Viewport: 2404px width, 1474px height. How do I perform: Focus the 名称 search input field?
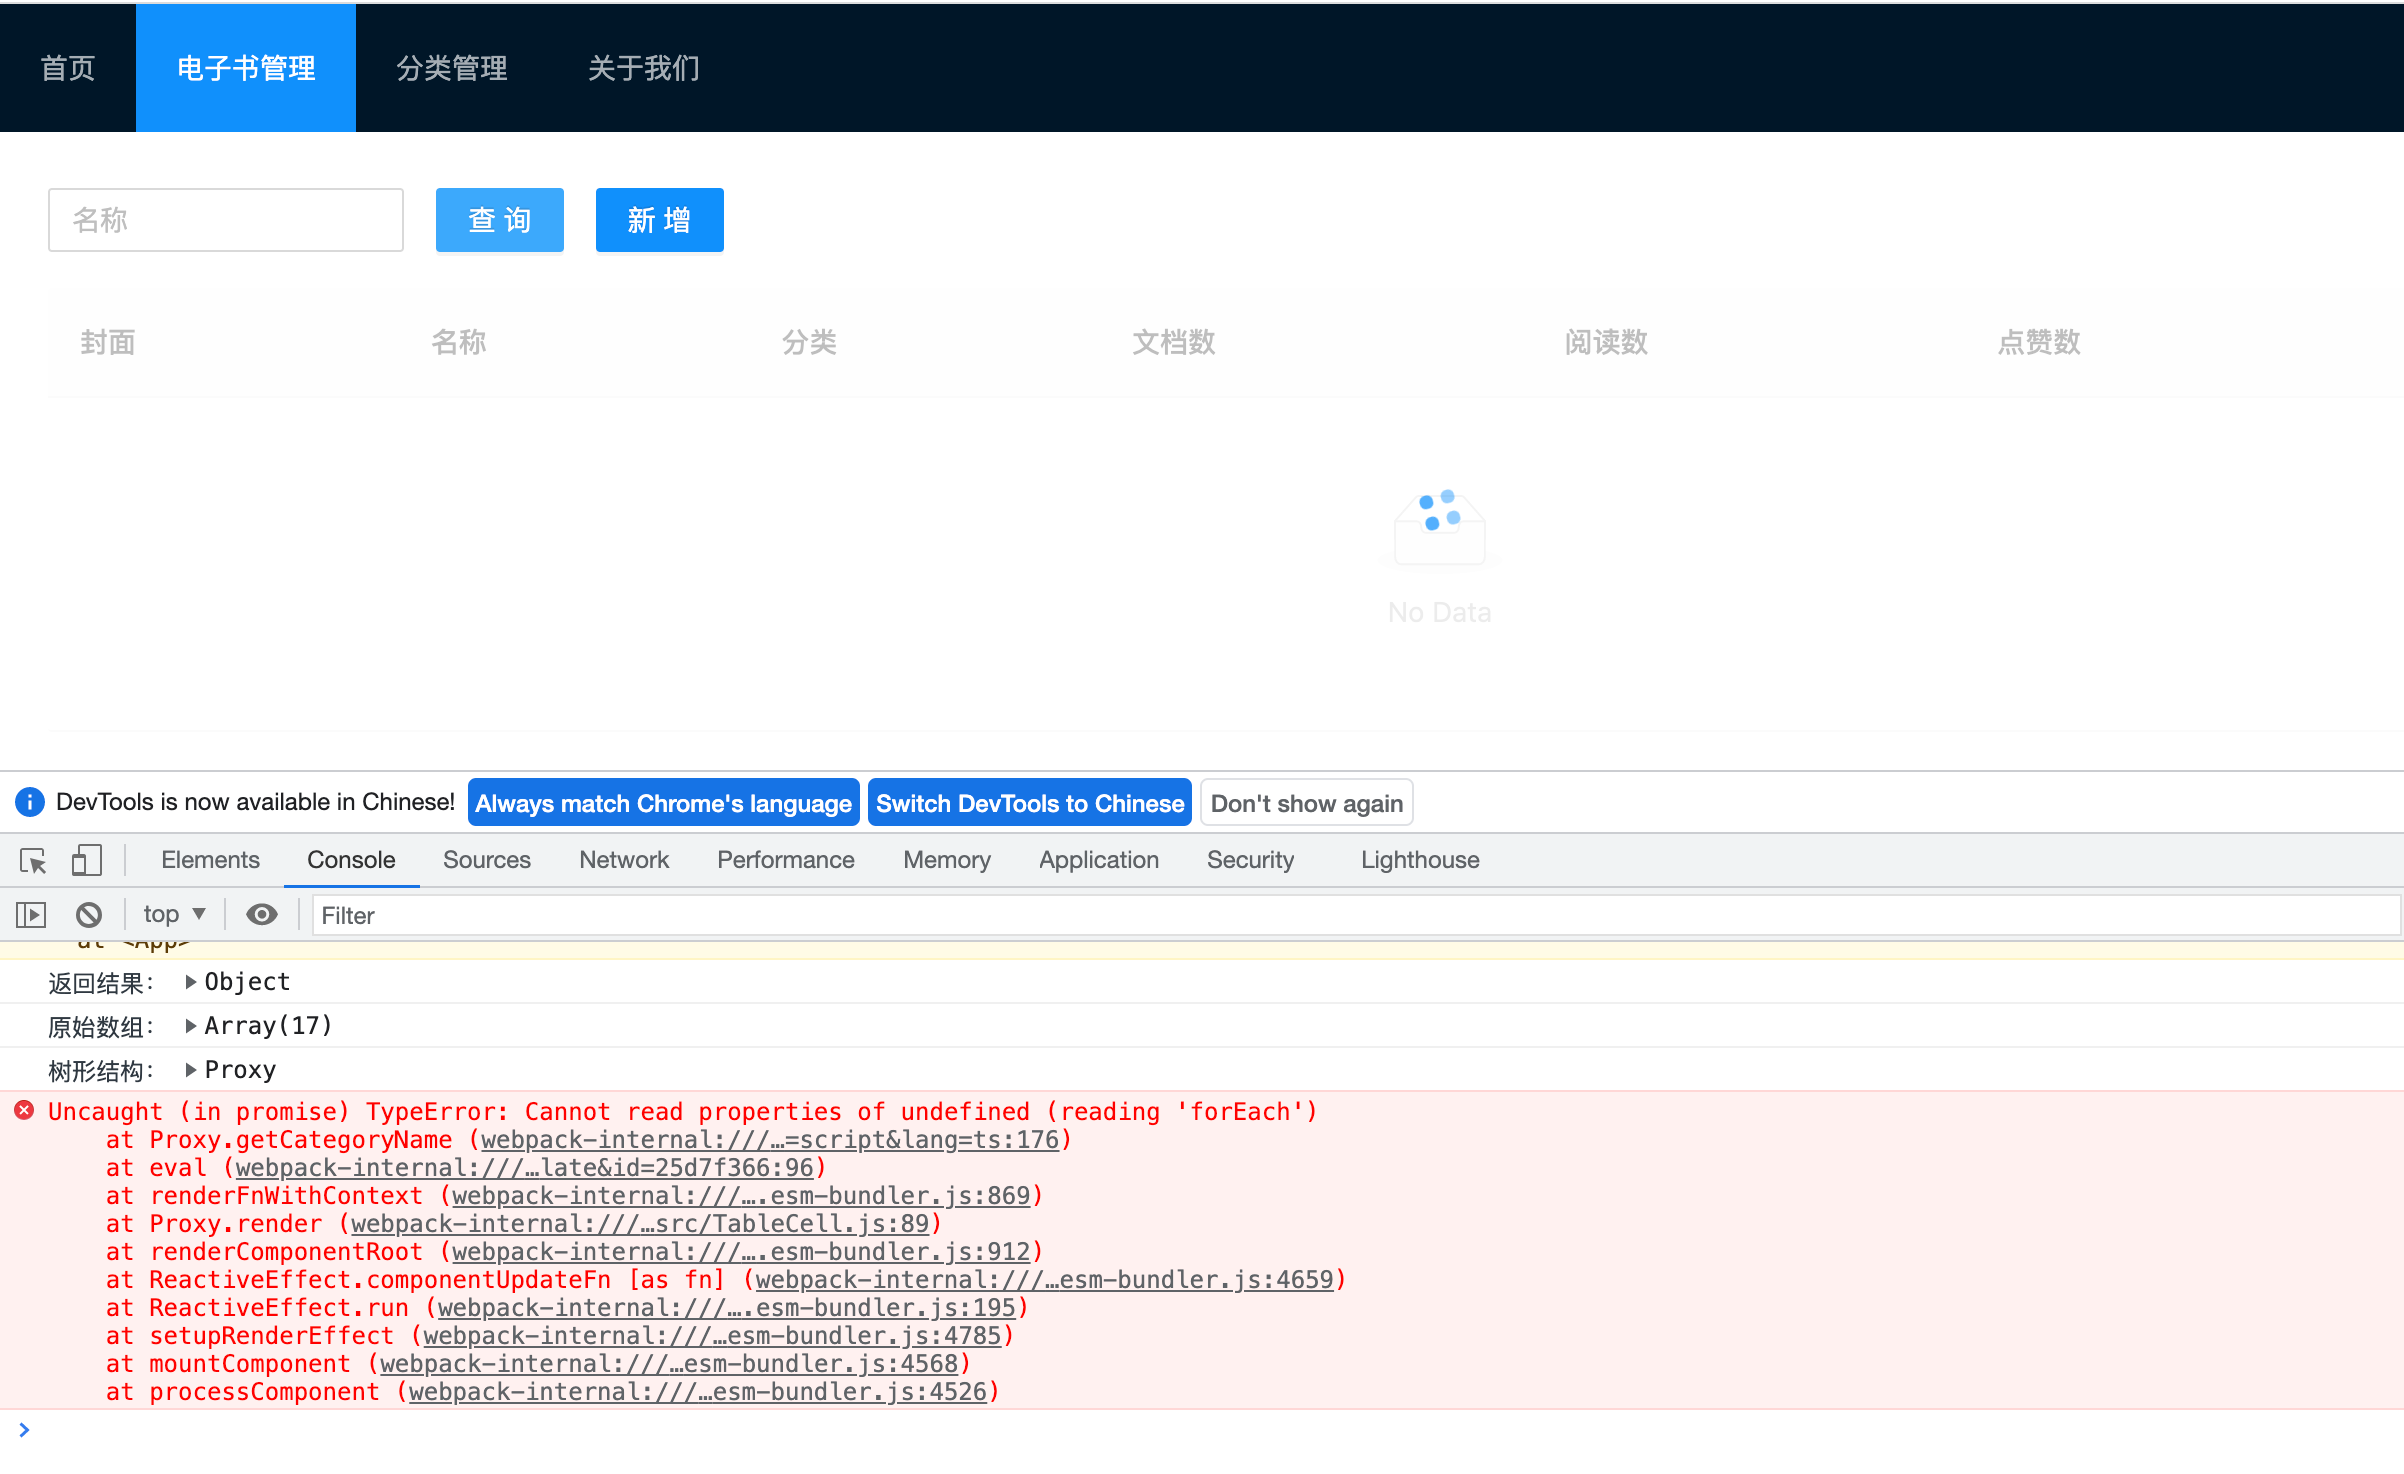226,220
